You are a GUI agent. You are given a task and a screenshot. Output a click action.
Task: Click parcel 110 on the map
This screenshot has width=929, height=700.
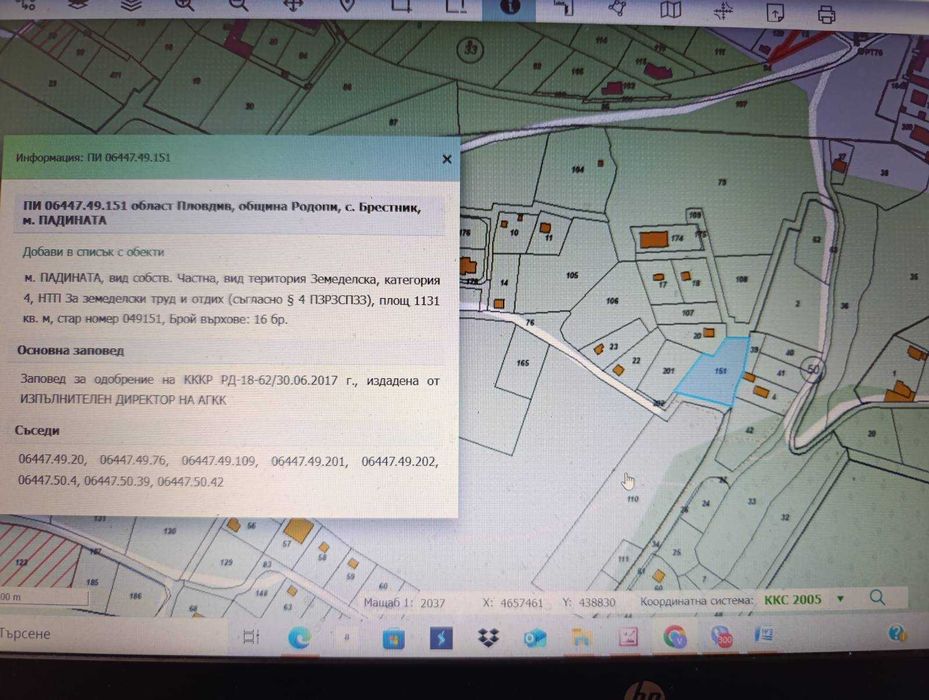pyautogui.click(x=633, y=499)
